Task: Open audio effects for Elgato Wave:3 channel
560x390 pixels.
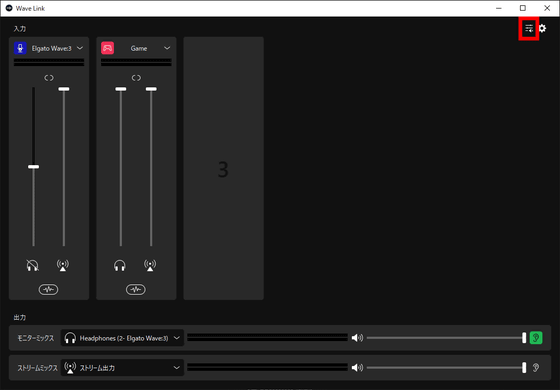Action: click(49, 289)
